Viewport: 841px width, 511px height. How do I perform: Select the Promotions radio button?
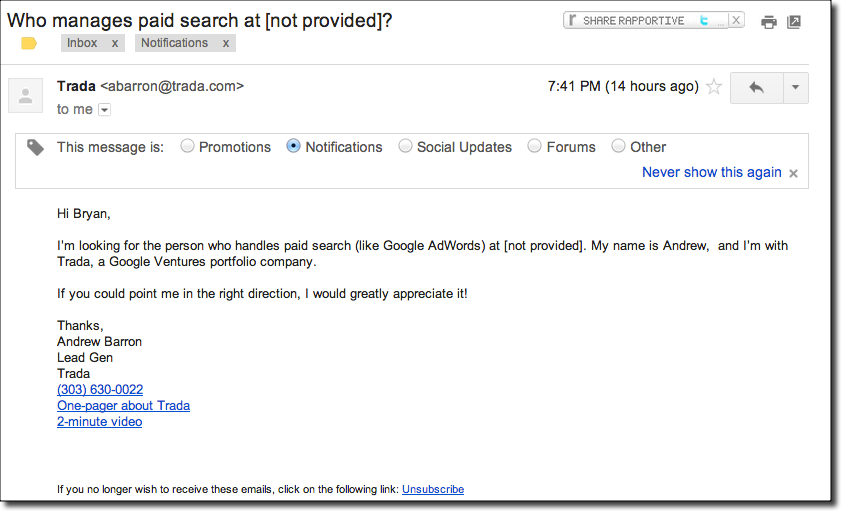click(x=188, y=146)
